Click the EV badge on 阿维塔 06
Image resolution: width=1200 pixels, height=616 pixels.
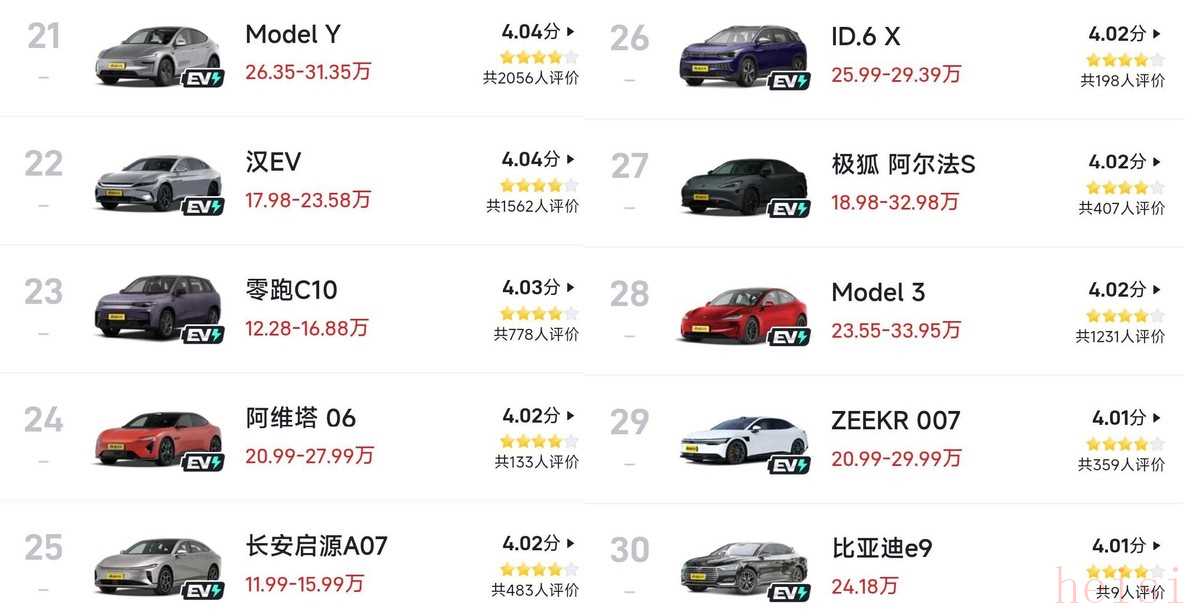pos(203,462)
